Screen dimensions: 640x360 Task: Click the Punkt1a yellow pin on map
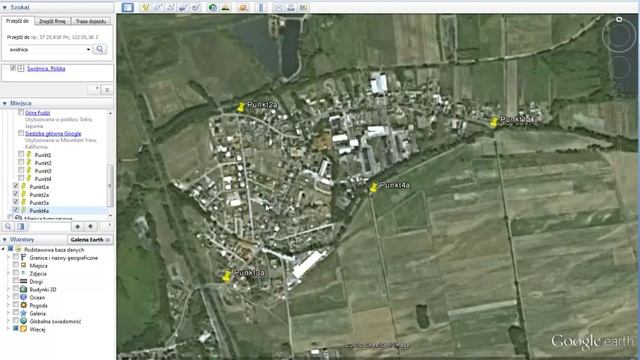pyautogui.click(x=493, y=122)
